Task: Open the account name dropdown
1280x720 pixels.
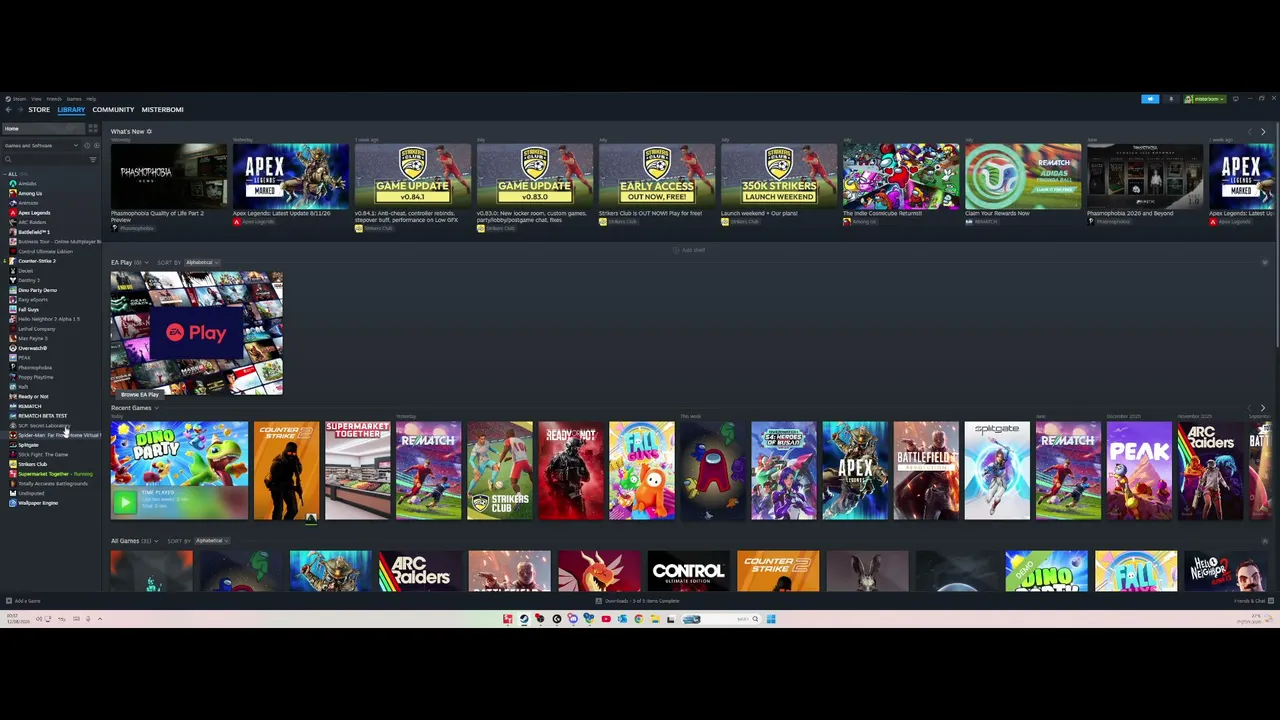Action: (1205, 99)
